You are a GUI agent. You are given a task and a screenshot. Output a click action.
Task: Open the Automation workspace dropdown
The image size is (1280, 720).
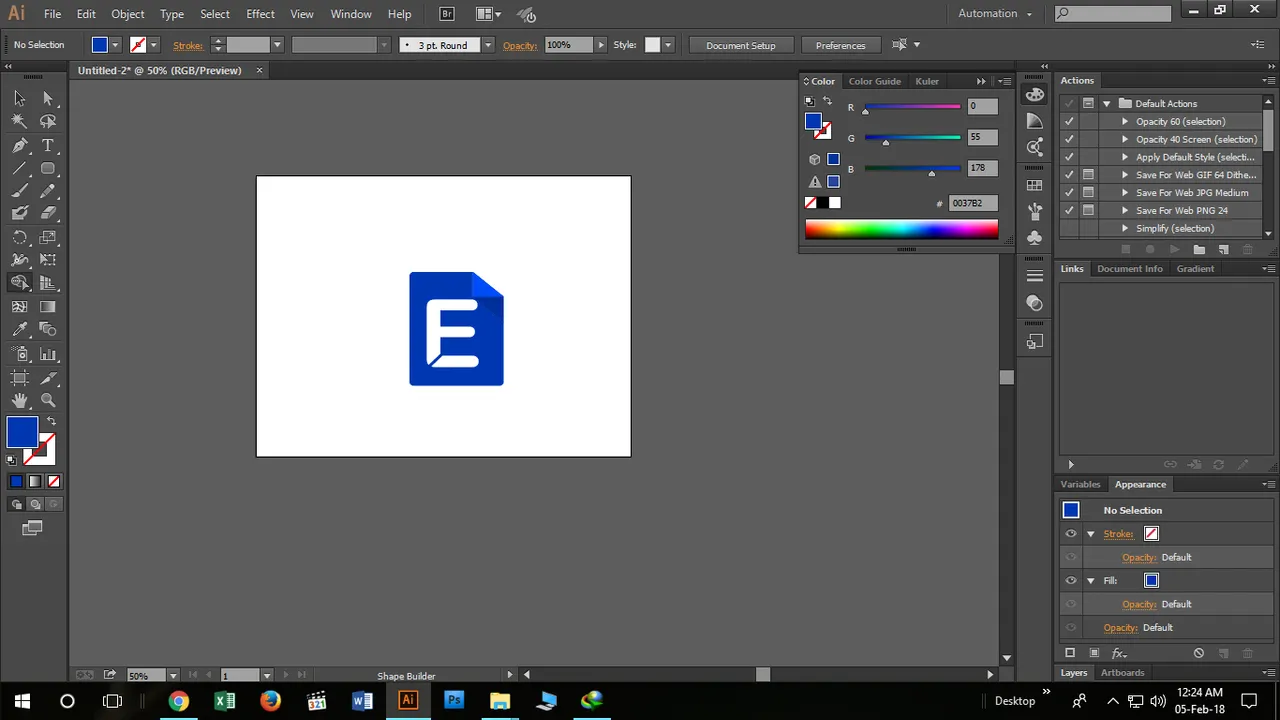(x=994, y=14)
